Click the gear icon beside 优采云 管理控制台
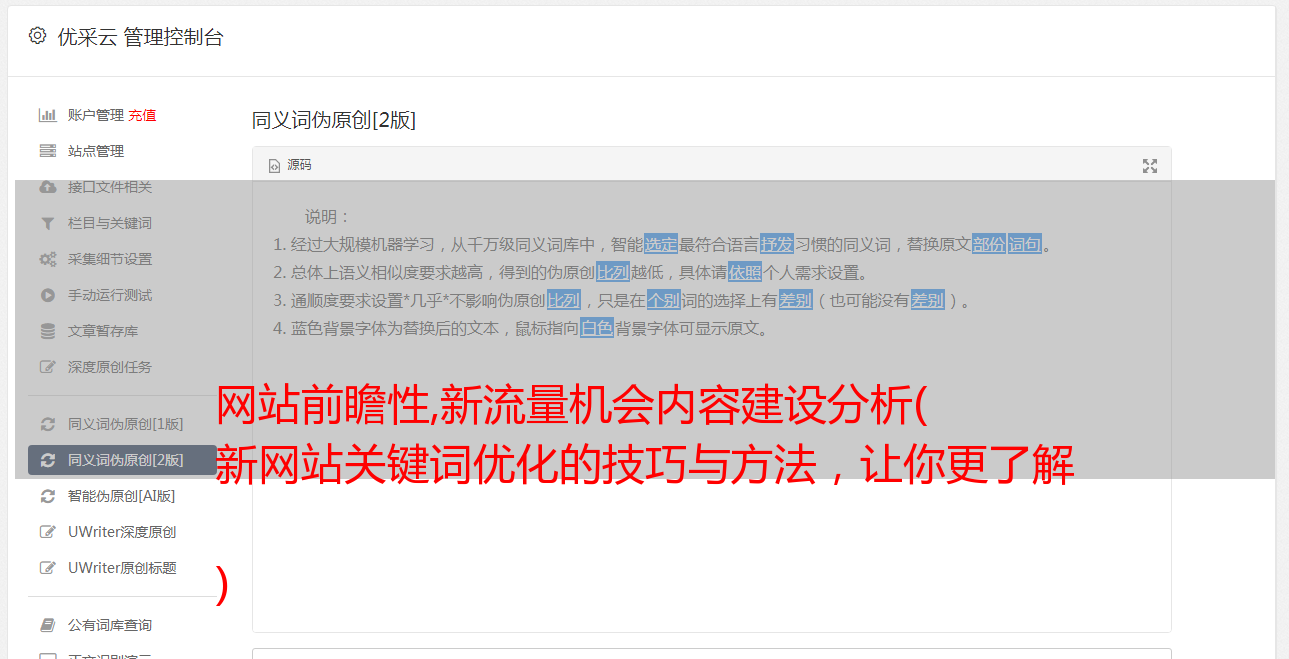 pyautogui.click(x=37, y=36)
